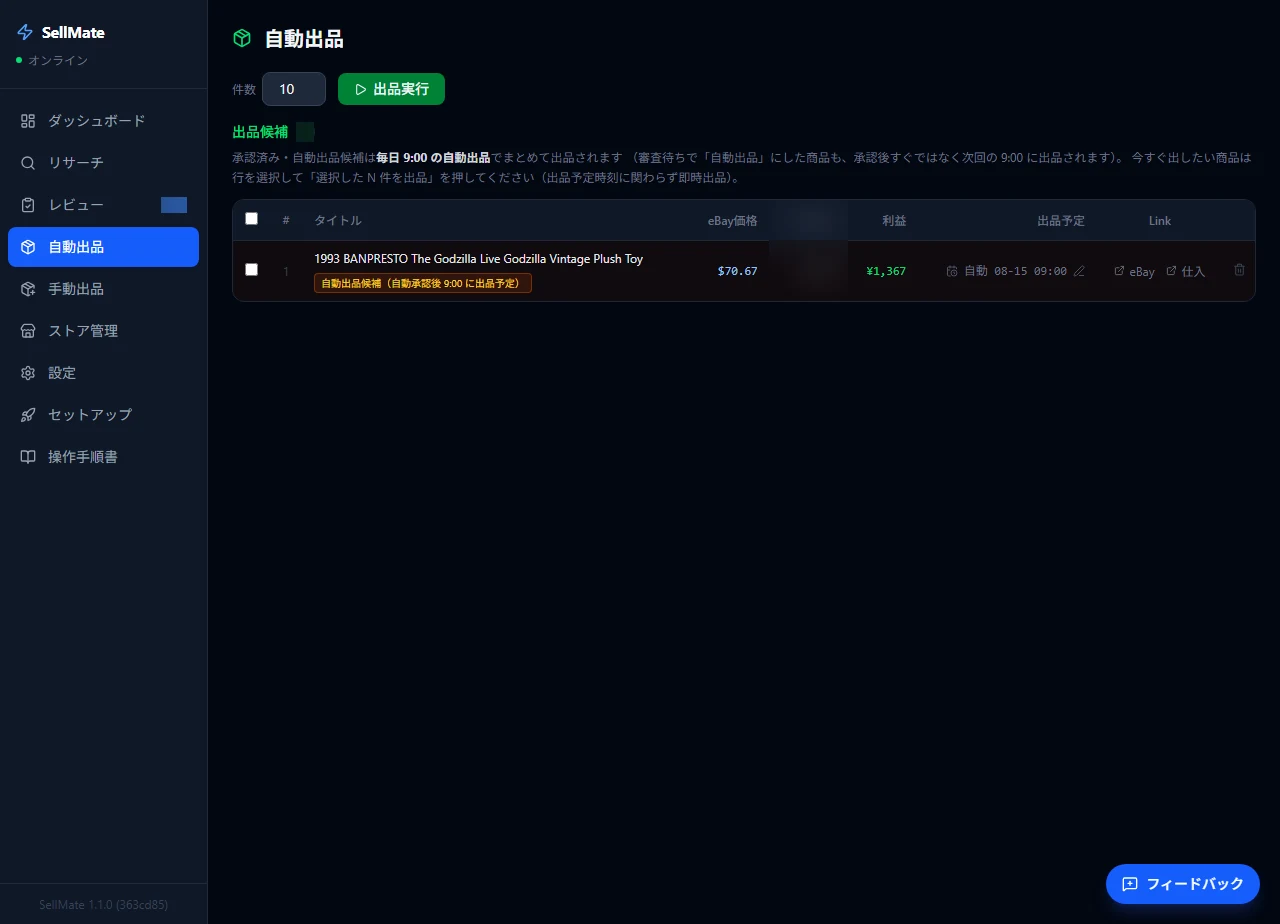The width and height of the screenshot is (1280, 924).
Task: Open the eBay external link
Action: (1135, 272)
